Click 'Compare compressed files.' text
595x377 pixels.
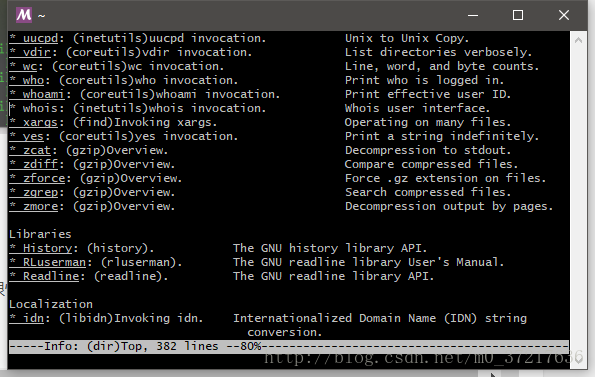pos(431,165)
